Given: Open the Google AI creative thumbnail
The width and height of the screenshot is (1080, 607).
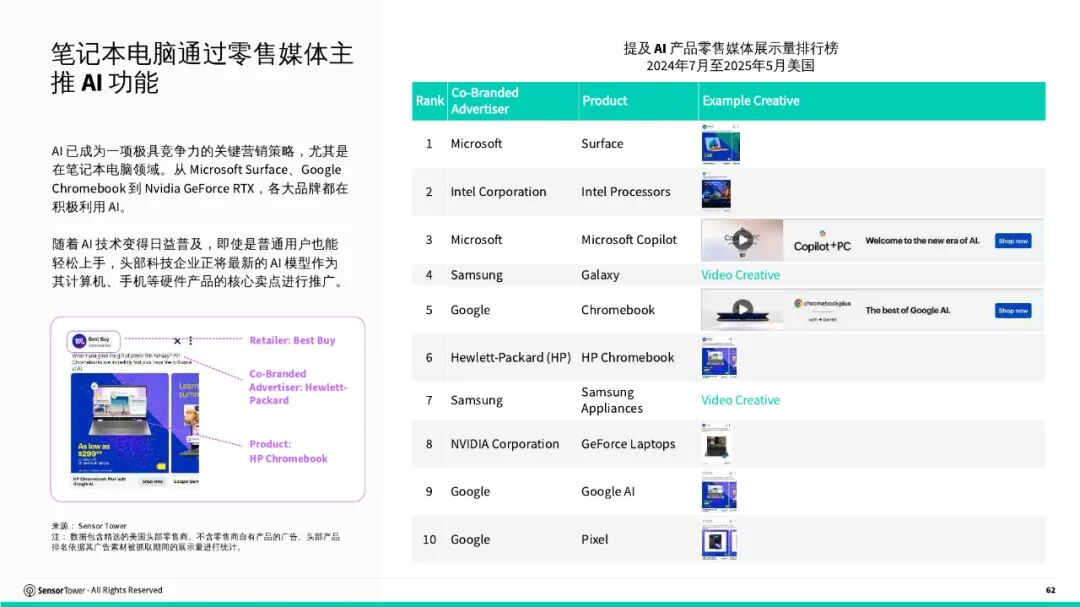Looking at the screenshot, I should [x=719, y=492].
